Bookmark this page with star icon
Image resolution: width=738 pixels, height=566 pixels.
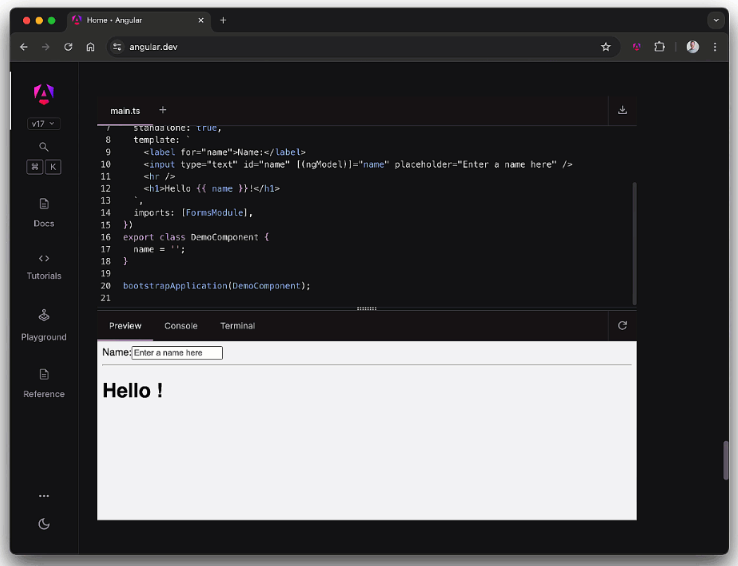(x=606, y=47)
